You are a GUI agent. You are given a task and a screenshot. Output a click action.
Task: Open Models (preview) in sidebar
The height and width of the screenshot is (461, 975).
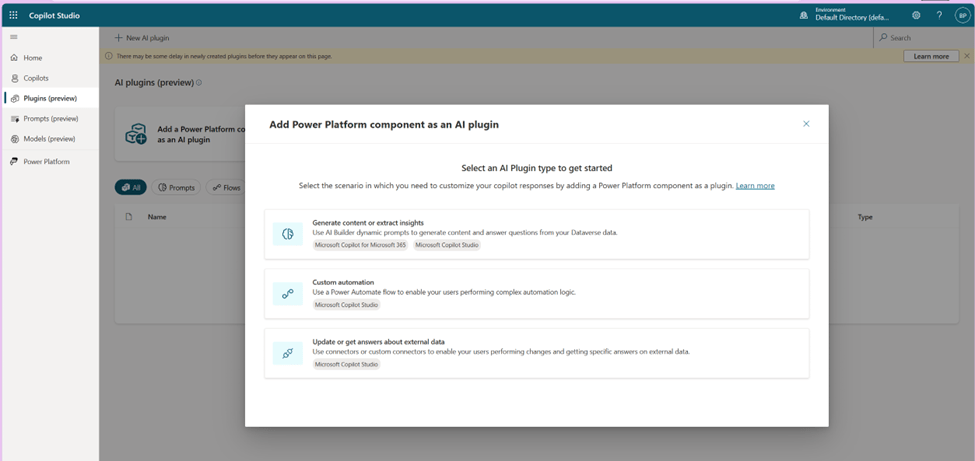[x=49, y=139]
